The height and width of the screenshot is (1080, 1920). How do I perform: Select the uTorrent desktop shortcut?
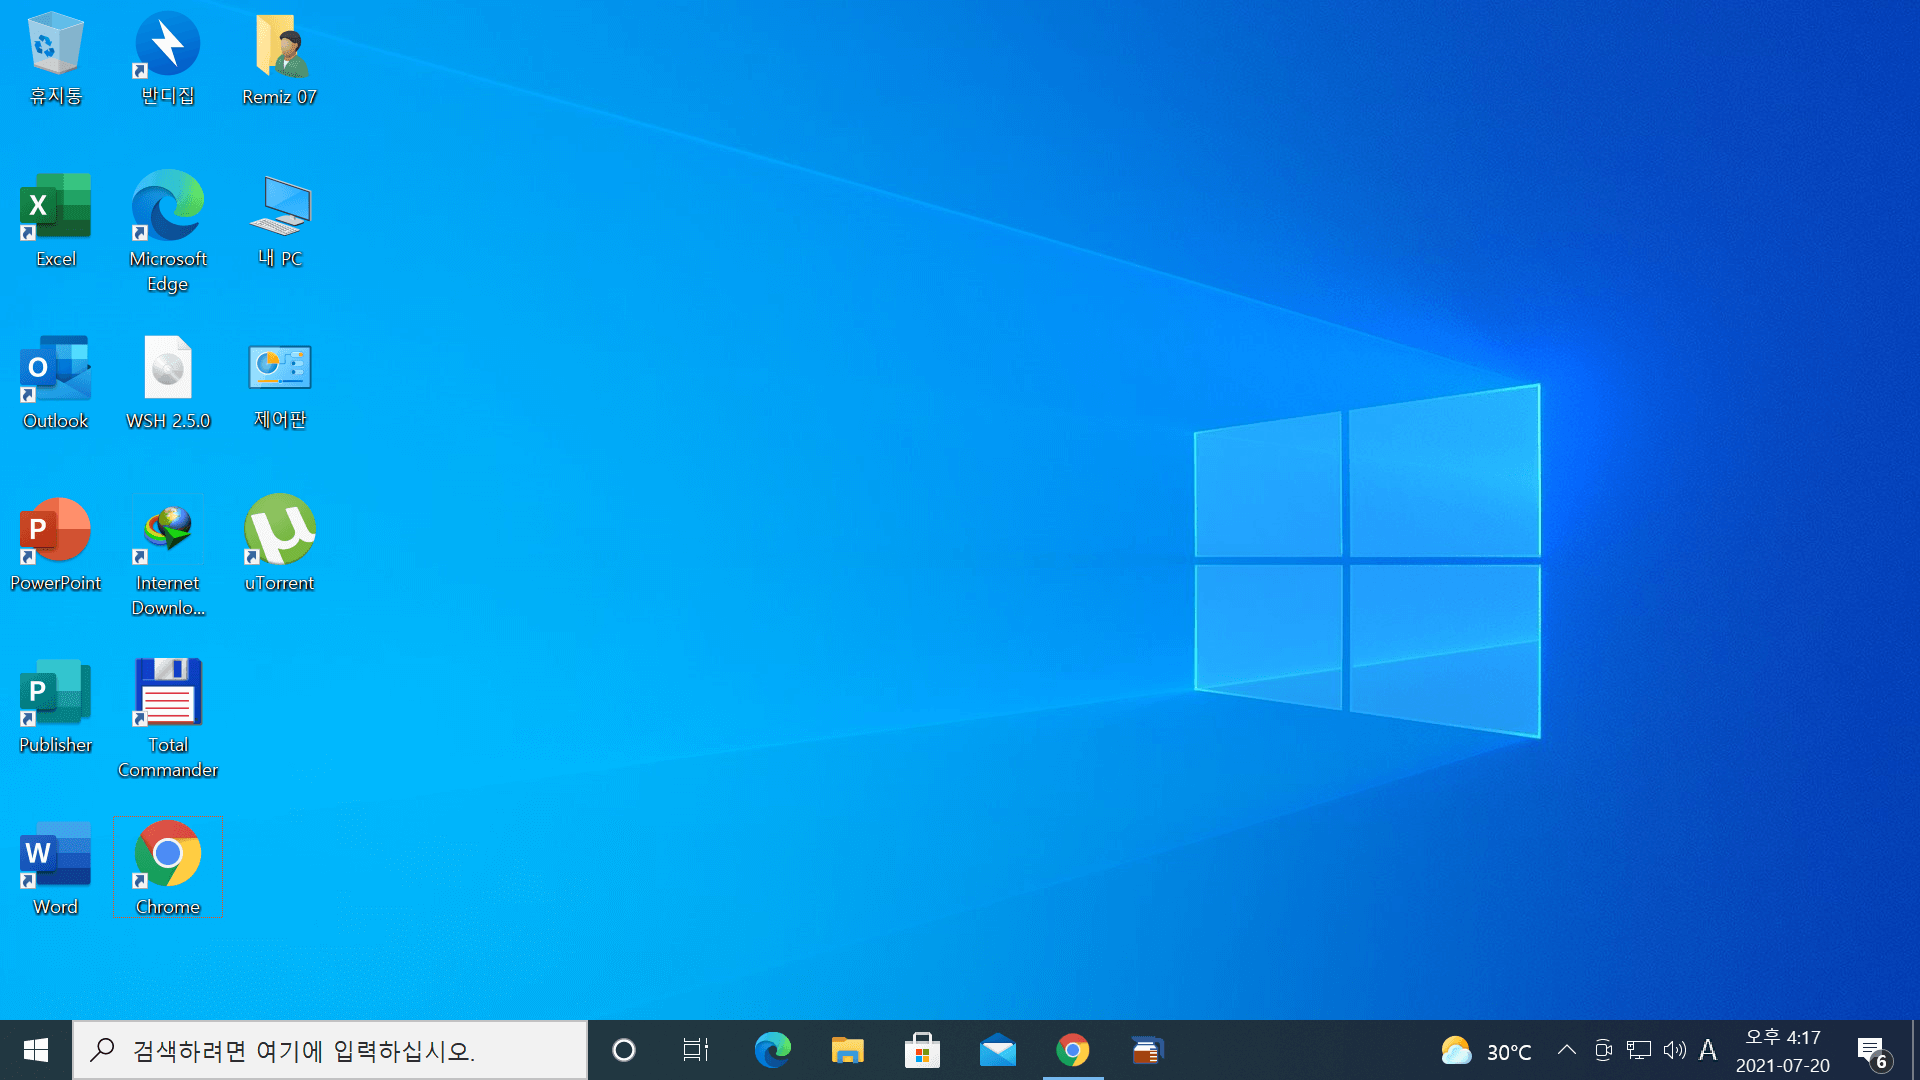tap(279, 544)
